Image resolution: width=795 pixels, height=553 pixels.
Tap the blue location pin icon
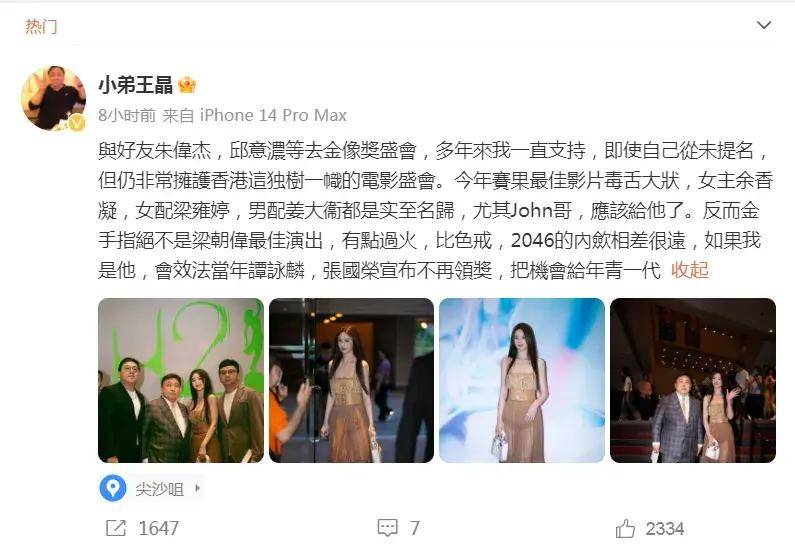[x=113, y=488]
